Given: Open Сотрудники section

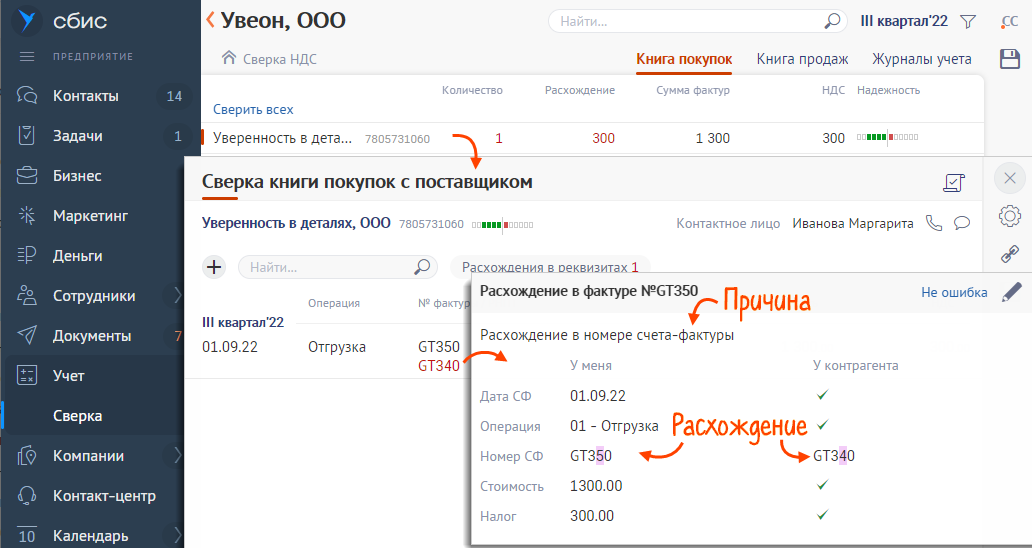Looking at the screenshot, I should pyautogui.click(x=94, y=296).
